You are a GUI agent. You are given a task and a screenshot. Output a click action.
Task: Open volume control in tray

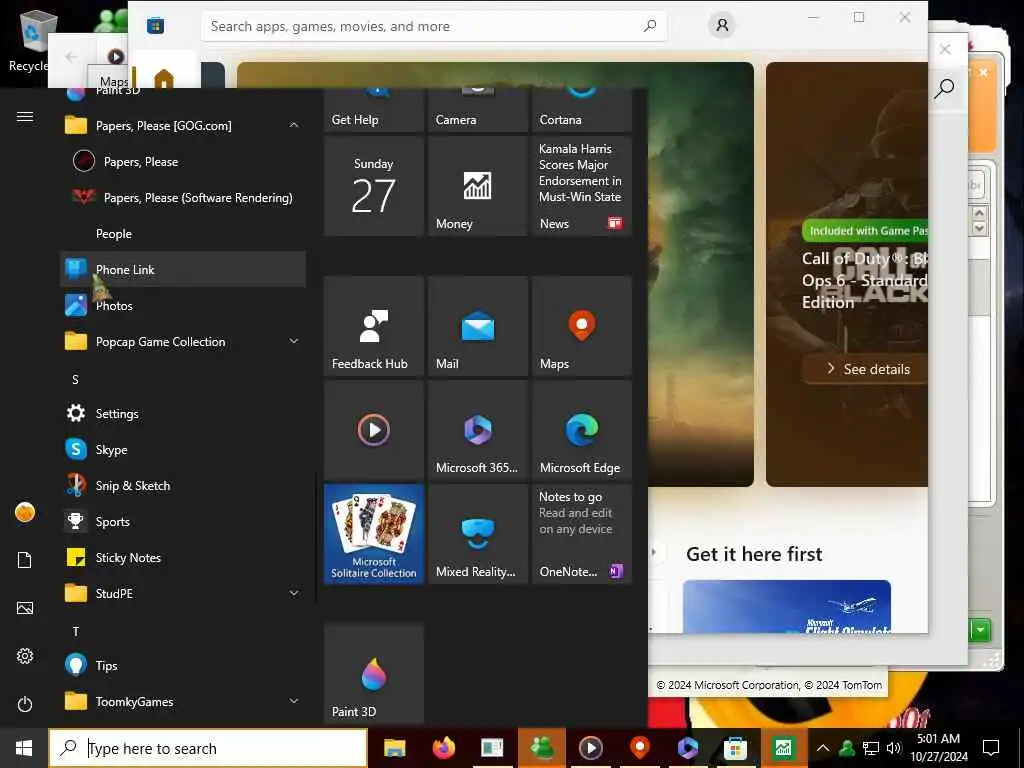[893, 748]
